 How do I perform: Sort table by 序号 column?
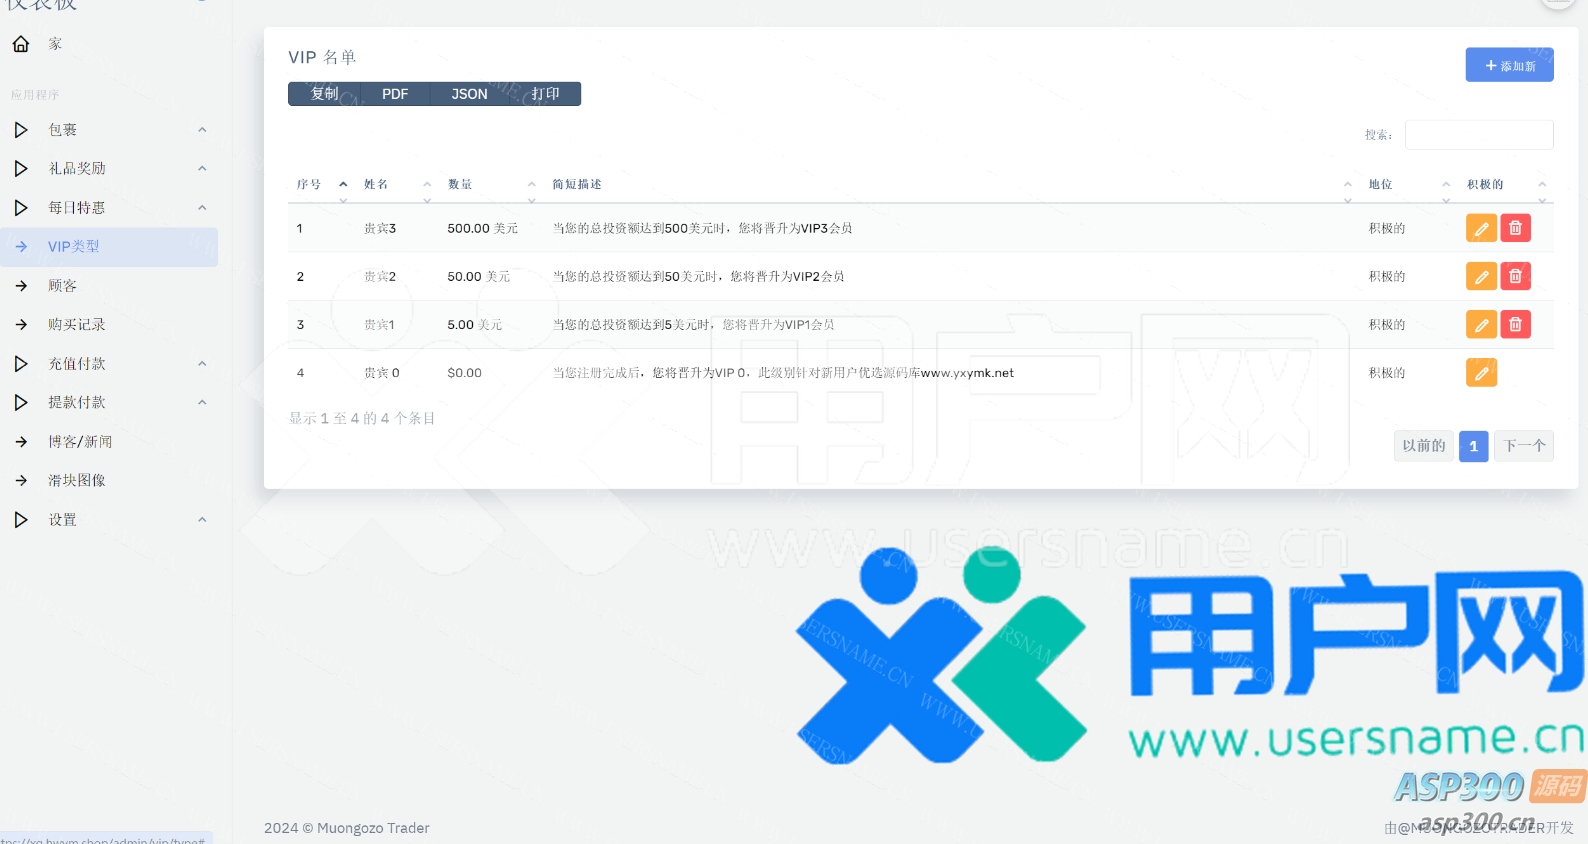(x=321, y=185)
